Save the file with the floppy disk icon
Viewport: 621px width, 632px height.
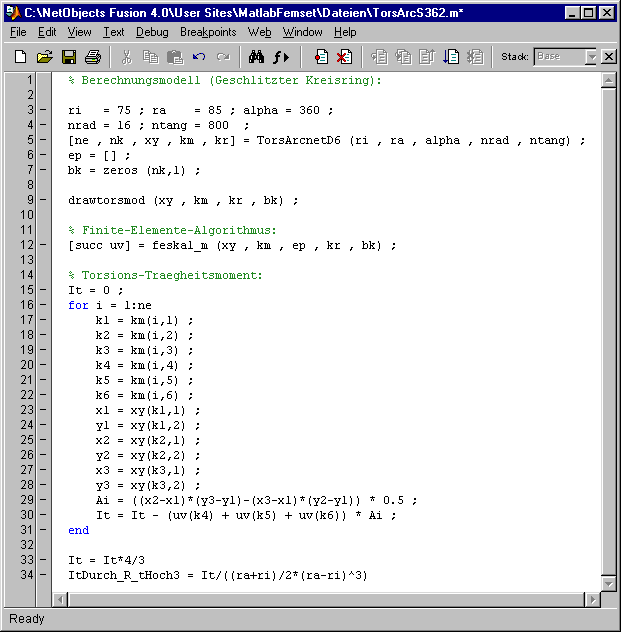coord(69,57)
